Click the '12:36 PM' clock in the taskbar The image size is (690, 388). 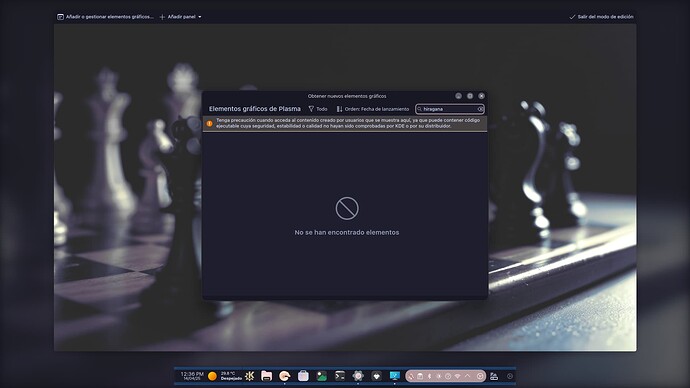(192, 376)
